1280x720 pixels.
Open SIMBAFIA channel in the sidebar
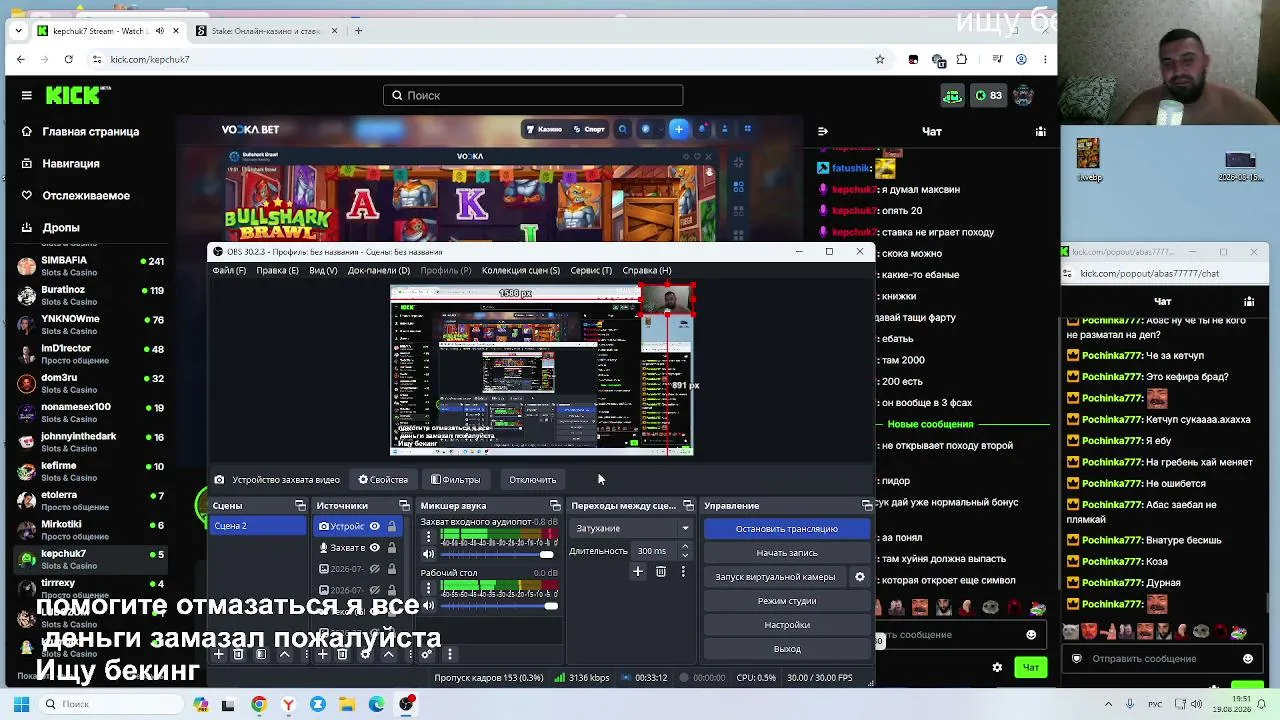[90, 265]
